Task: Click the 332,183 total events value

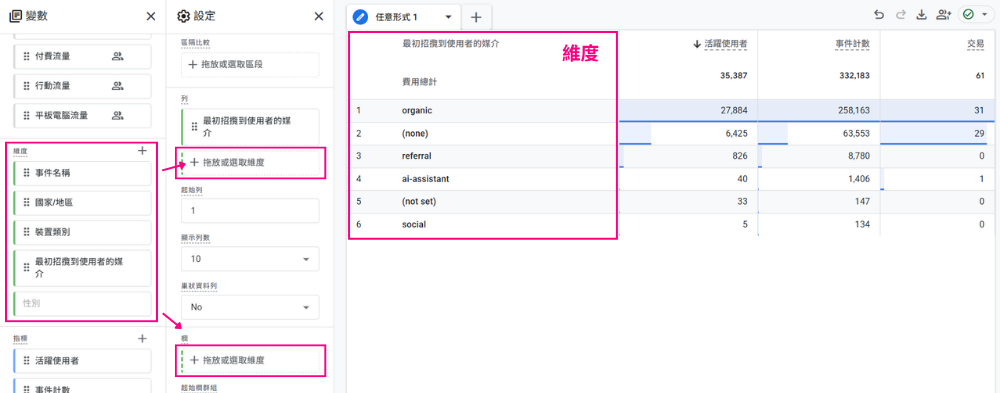Action: [855, 76]
